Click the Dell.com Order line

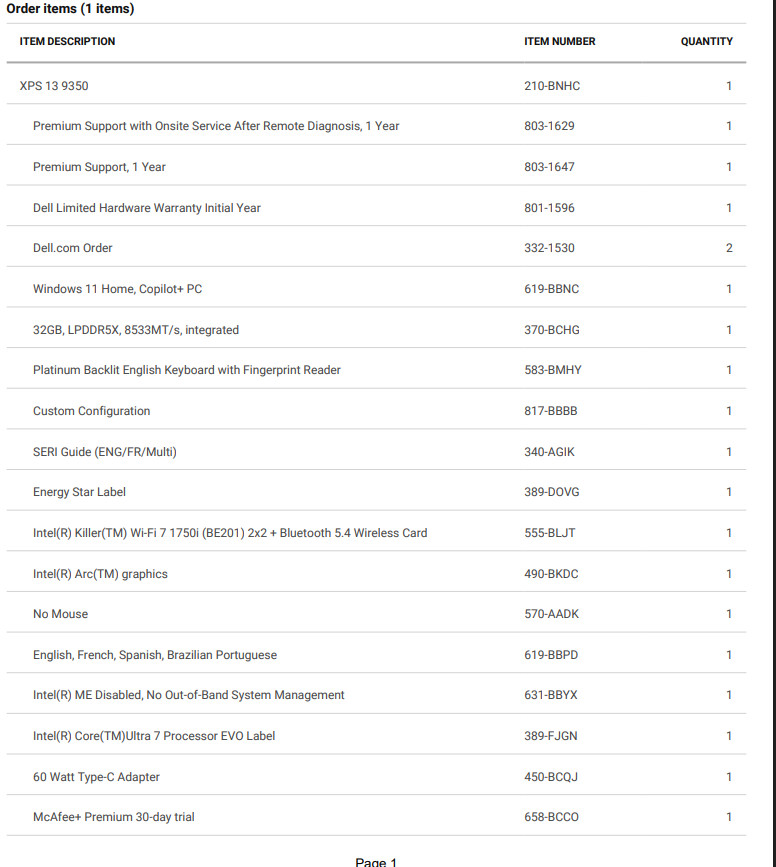(376, 248)
